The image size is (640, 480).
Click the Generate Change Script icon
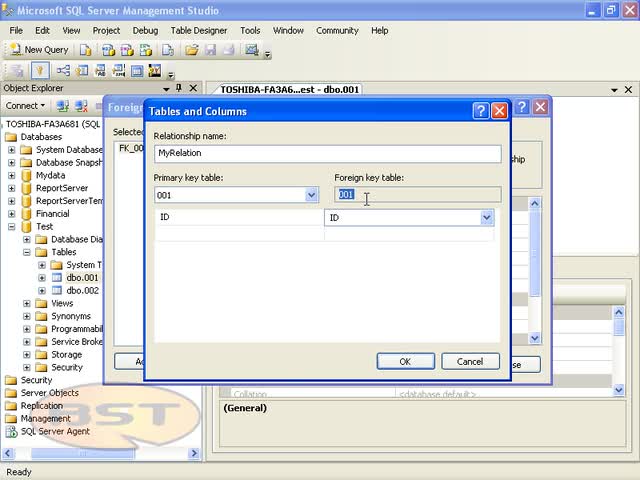[x=18, y=71]
